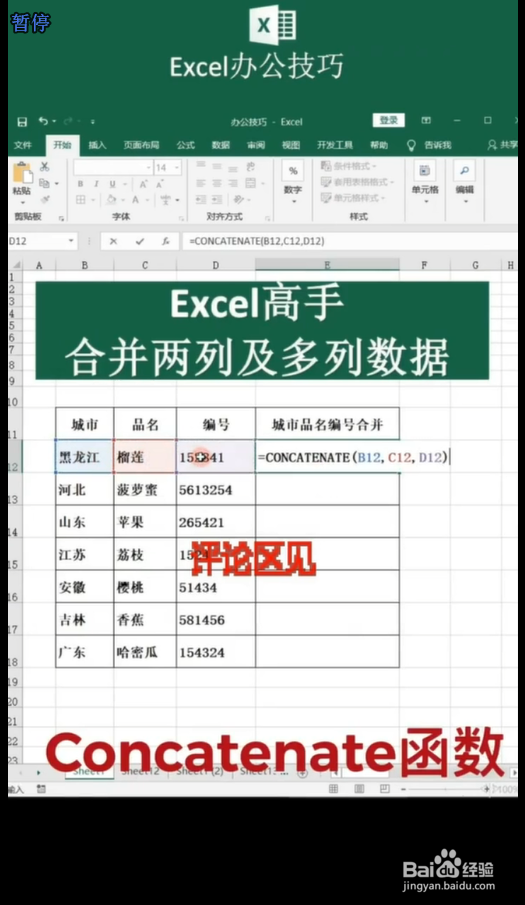Switch to Formulas (公式) tab
This screenshot has width=525, height=905.
click(x=185, y=145)
